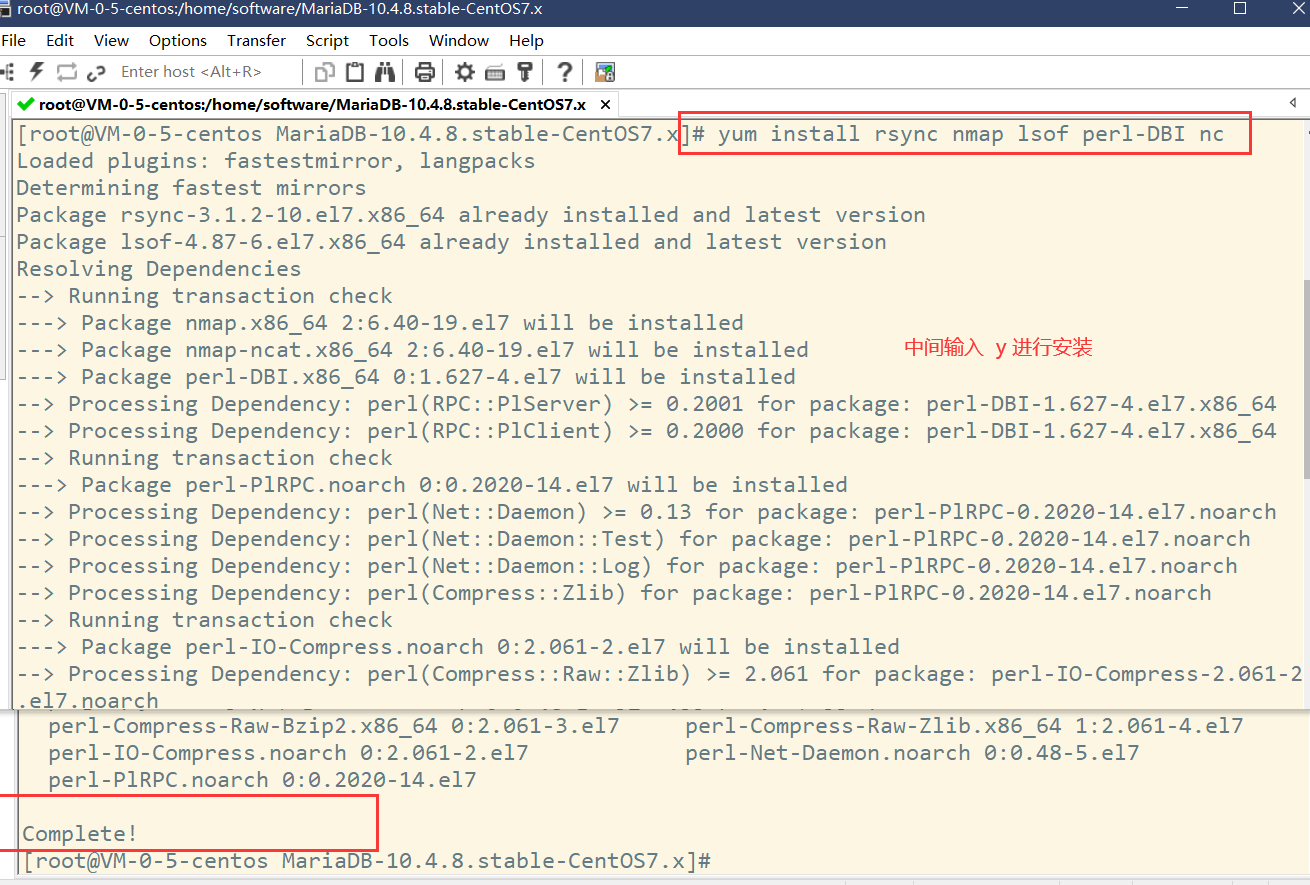This screenshot has height=885, width=1310.
Task: Open the Tools menu
Action: coord(389,40)
